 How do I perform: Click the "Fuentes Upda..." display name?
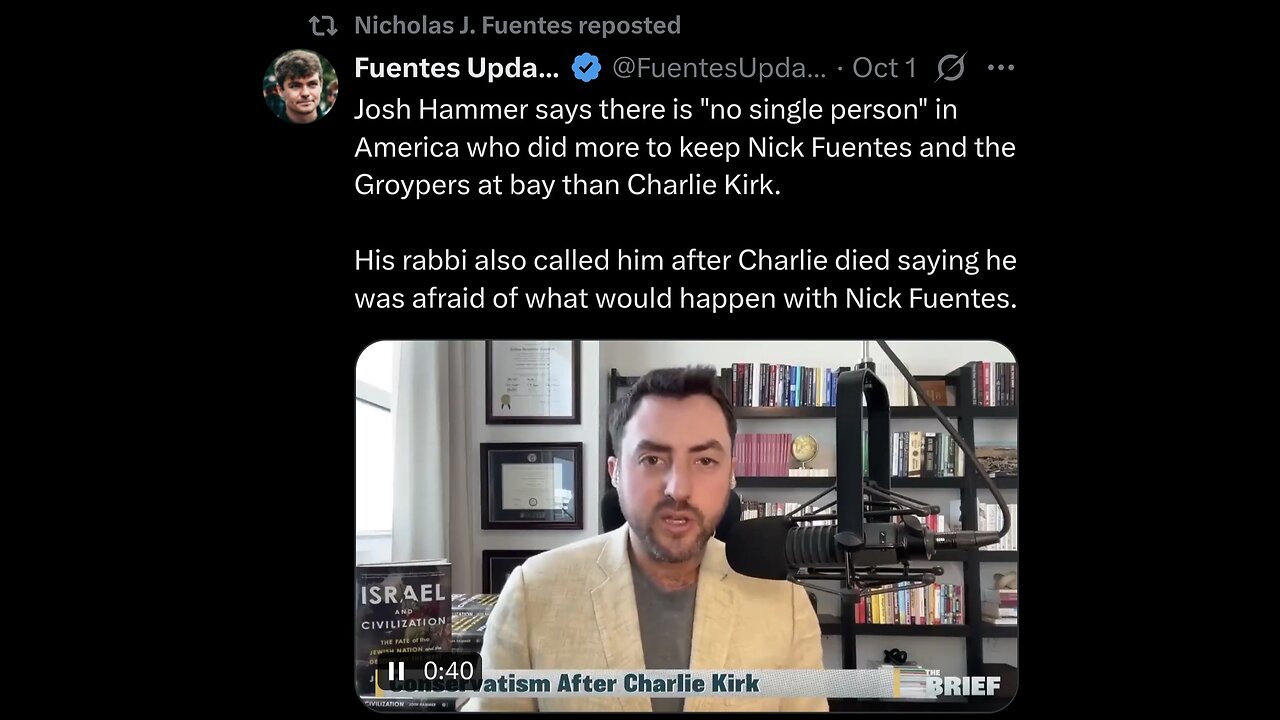456,68
